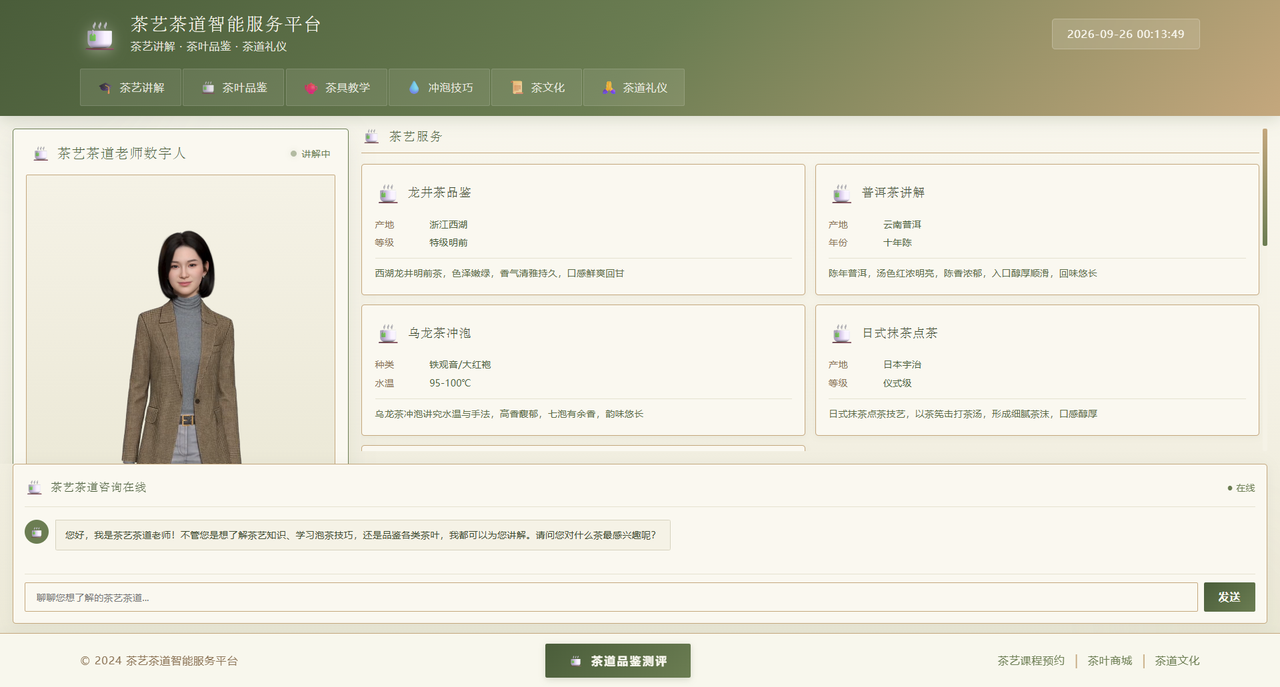Open the 普洱茶讲解 card title

pyautogui.click(x=893, y=193)
